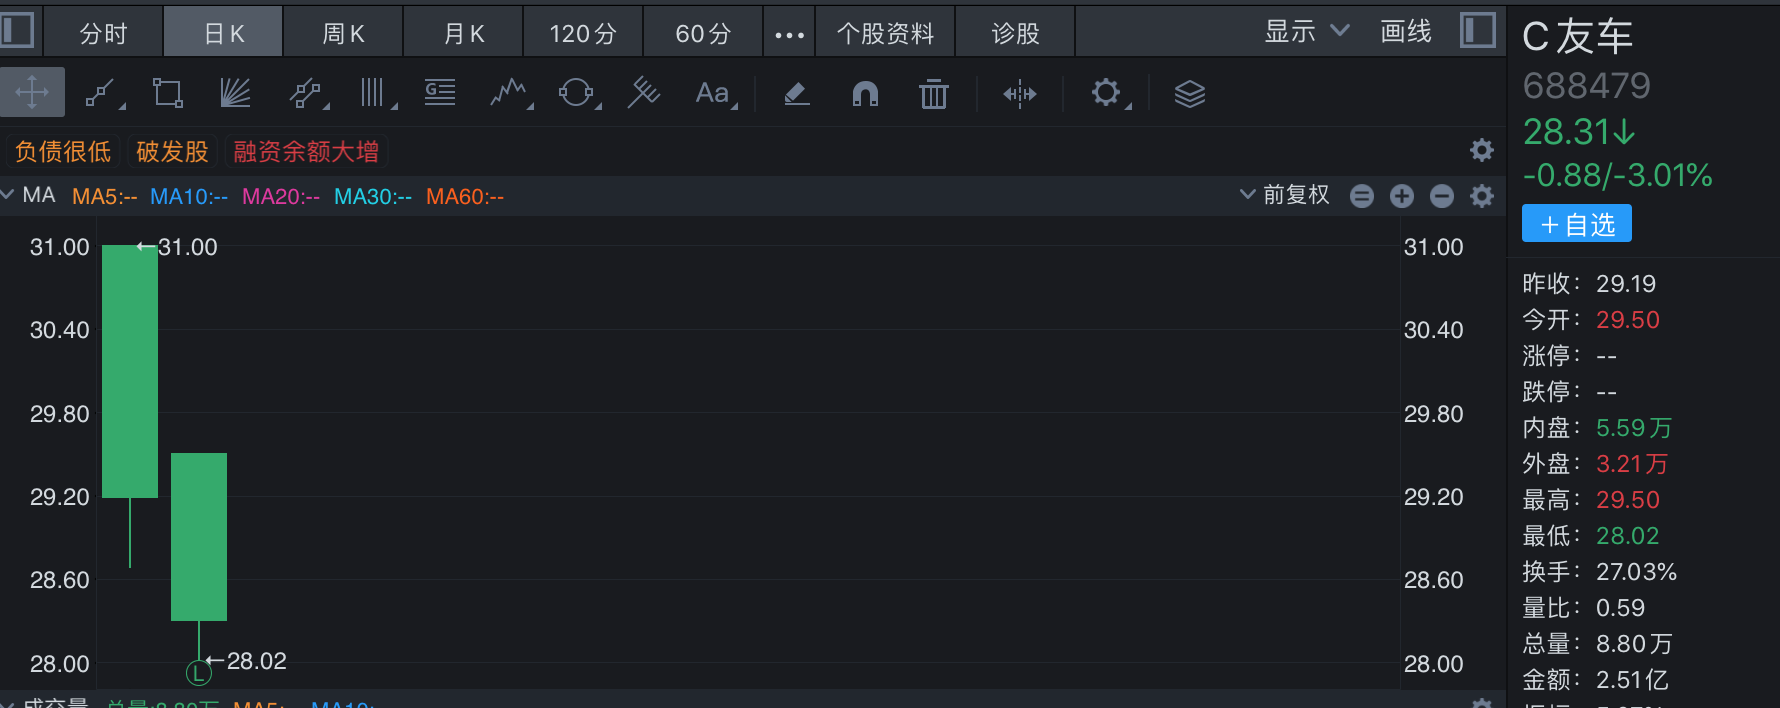Delete drawings with the trash icon
This screenshot has width=1780, height=708.
point(934,94)
